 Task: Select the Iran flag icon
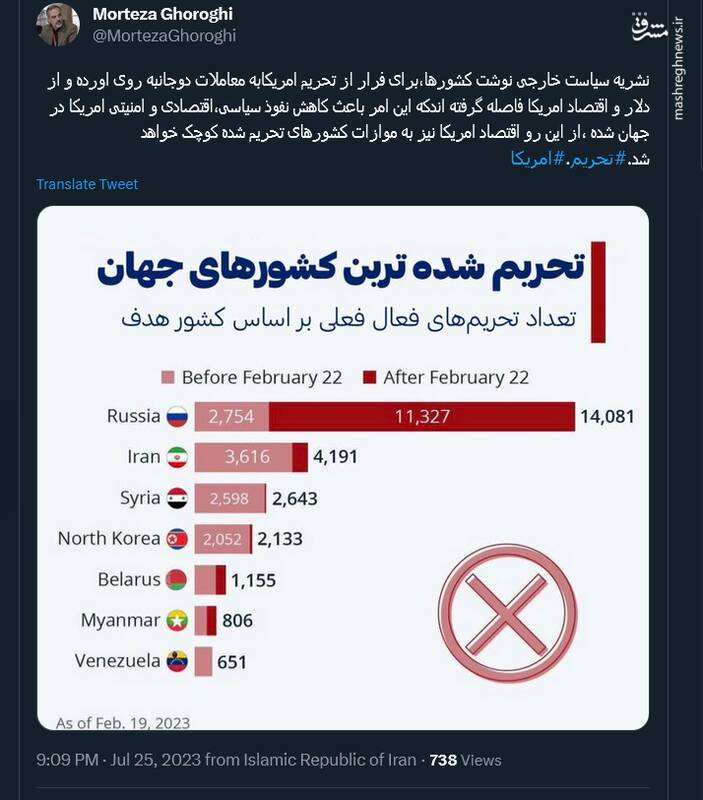(177, 458)
